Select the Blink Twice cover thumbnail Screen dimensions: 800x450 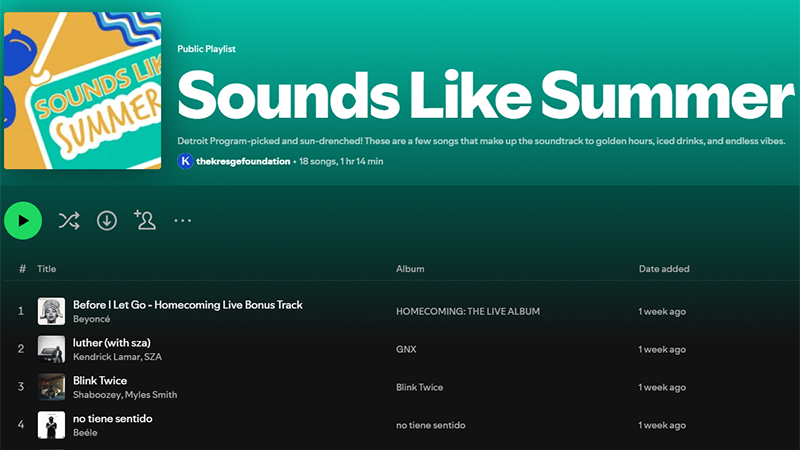tap(51, 387)
